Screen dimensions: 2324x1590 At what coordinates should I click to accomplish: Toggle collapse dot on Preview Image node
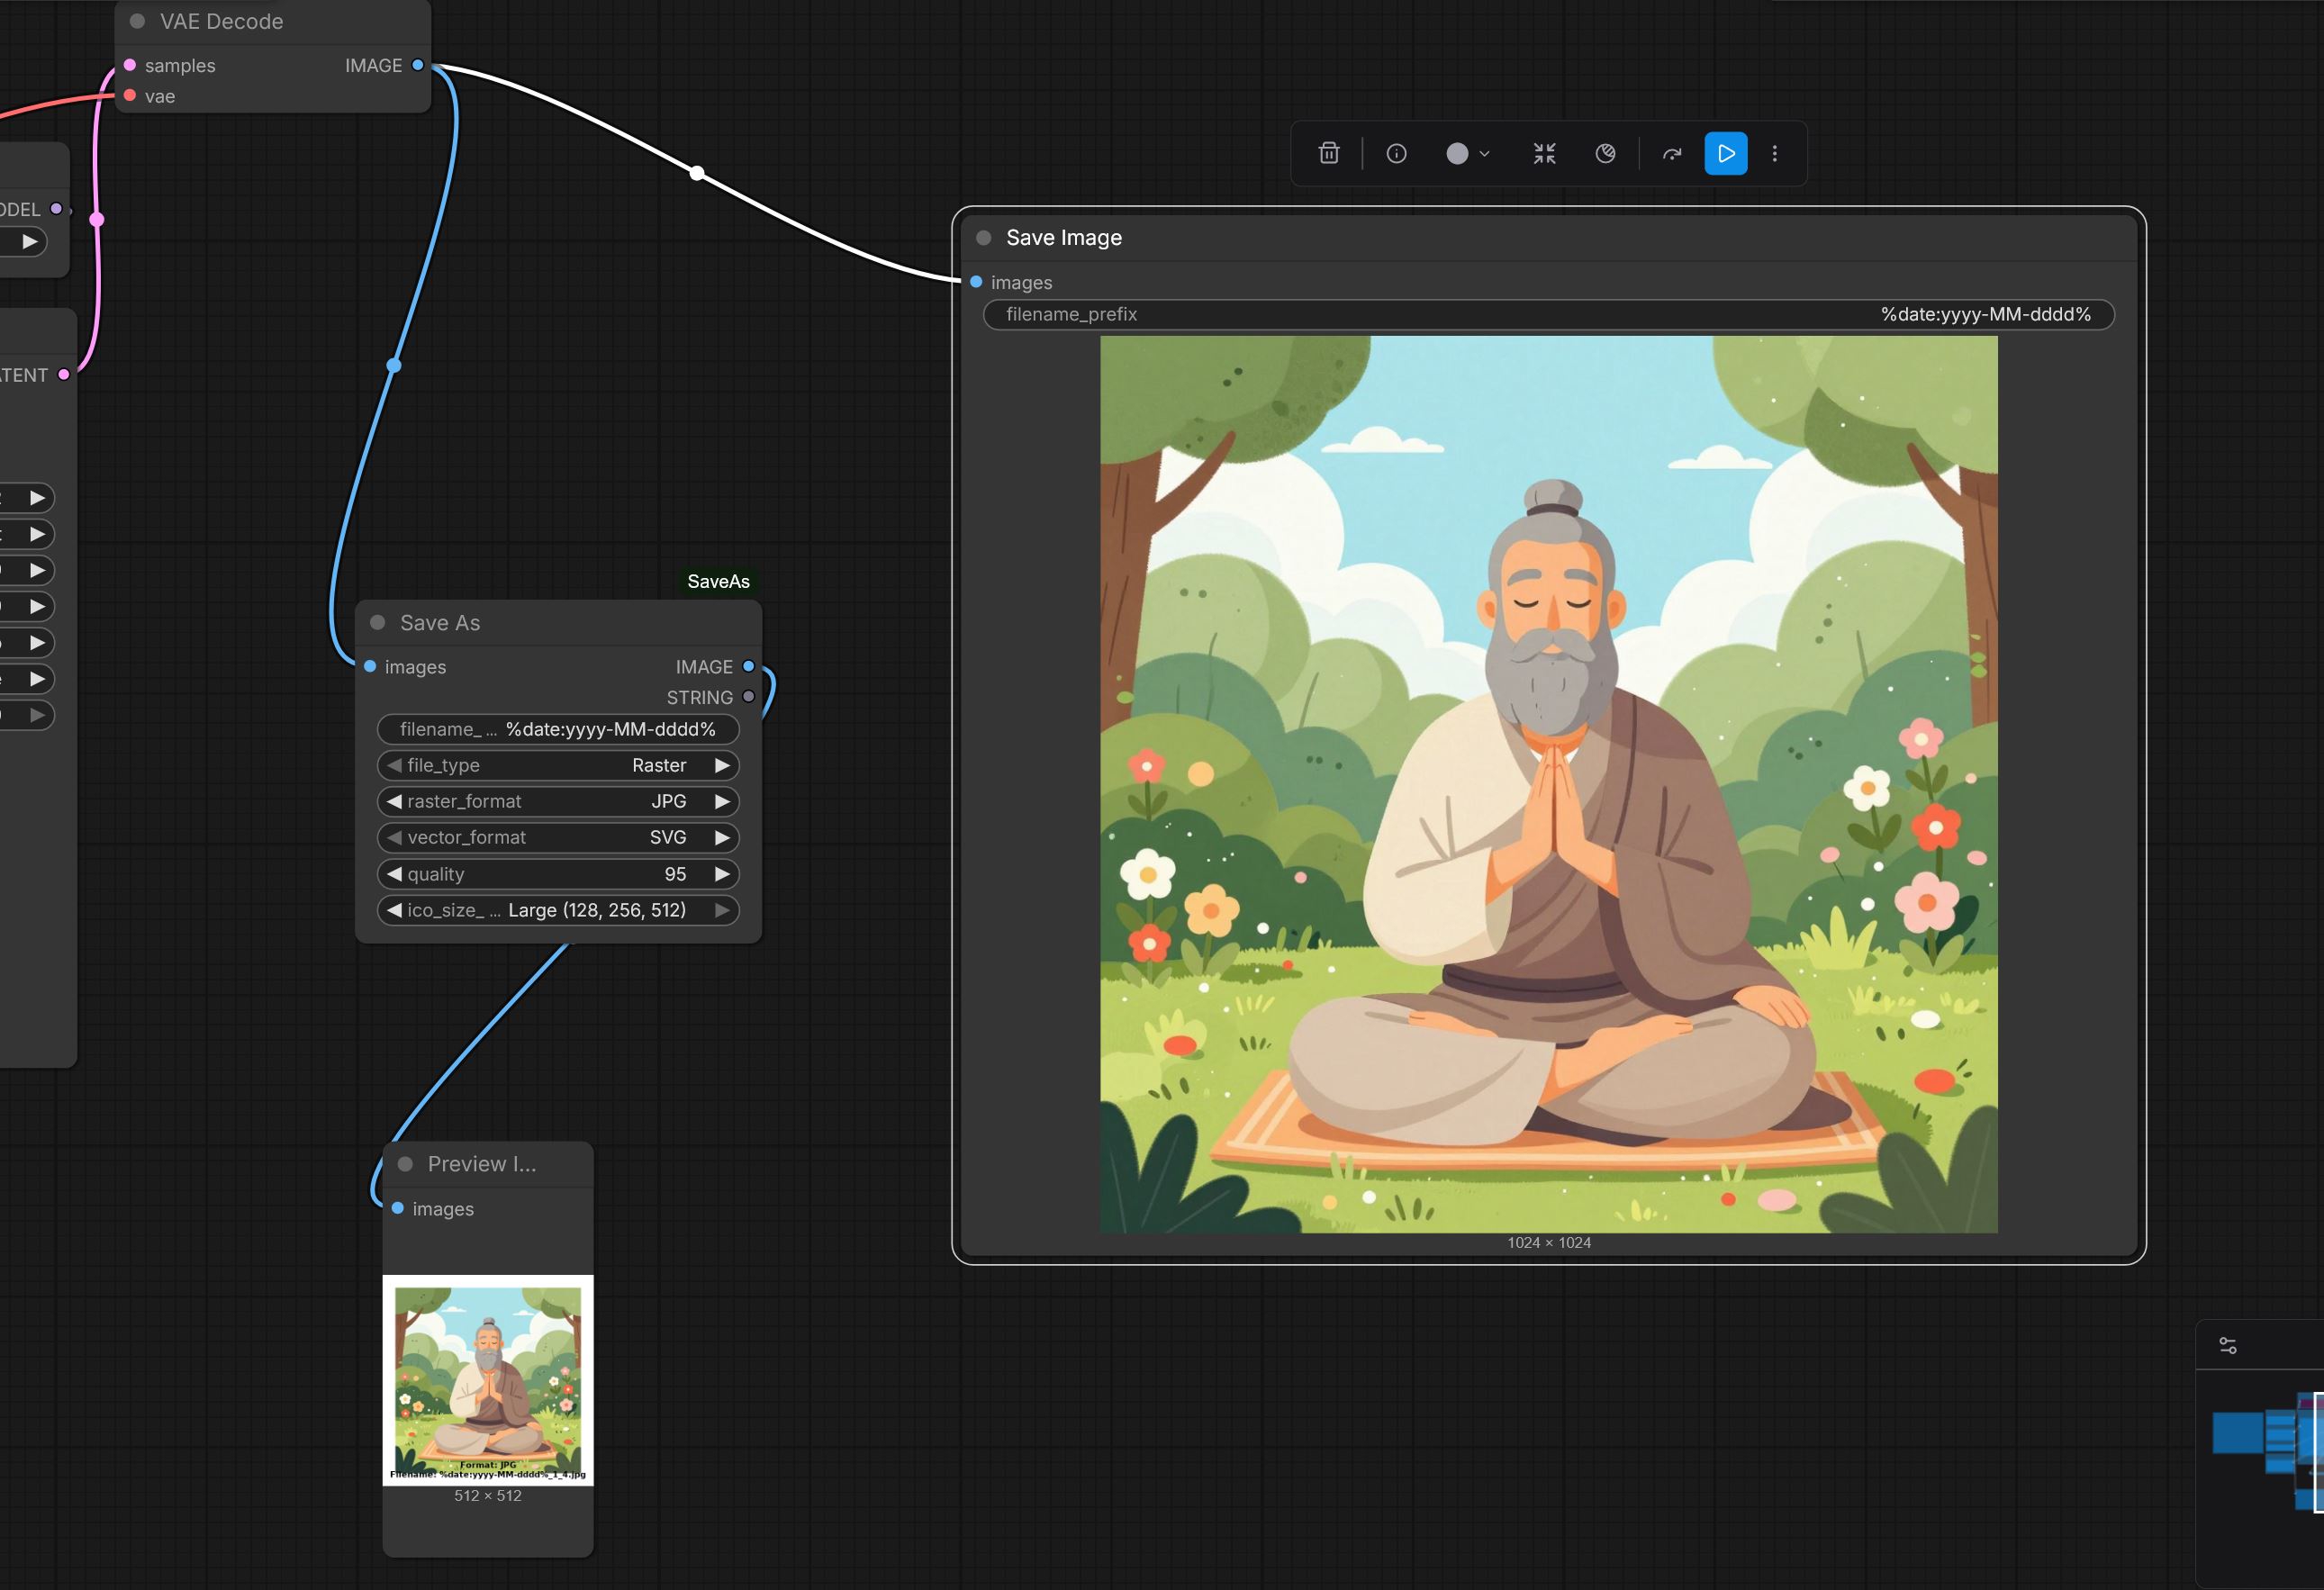[x=405, y=1164]
